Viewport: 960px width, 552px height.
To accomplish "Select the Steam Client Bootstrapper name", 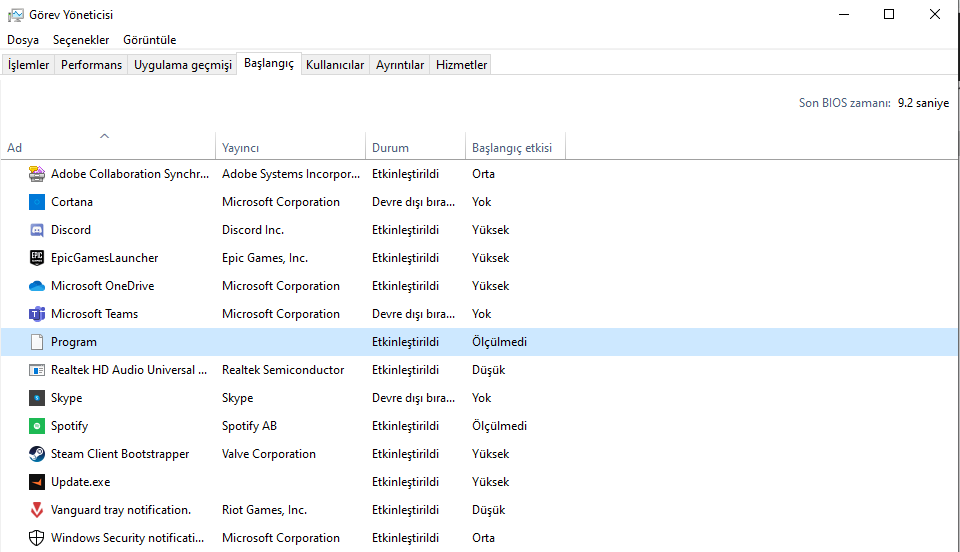I will click(120, 454).
